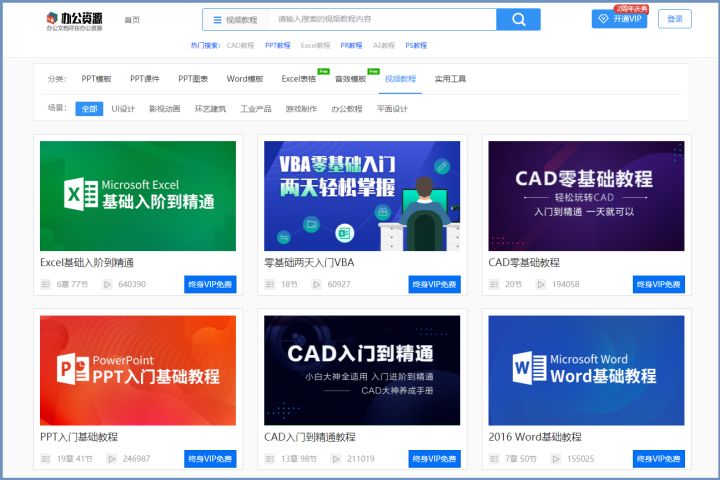Click chapter list icon beside 18节
The image size is (720, 480).
tap(270, 284)
